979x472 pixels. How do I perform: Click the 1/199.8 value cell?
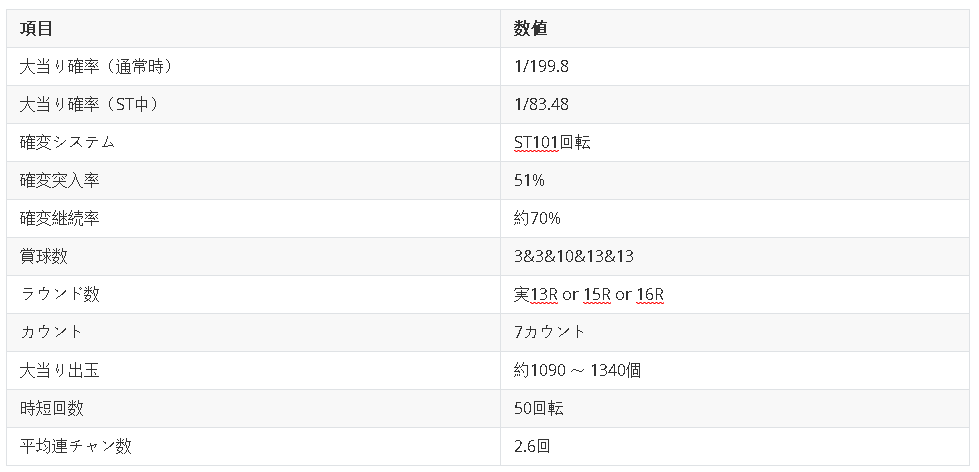point(541,67)
